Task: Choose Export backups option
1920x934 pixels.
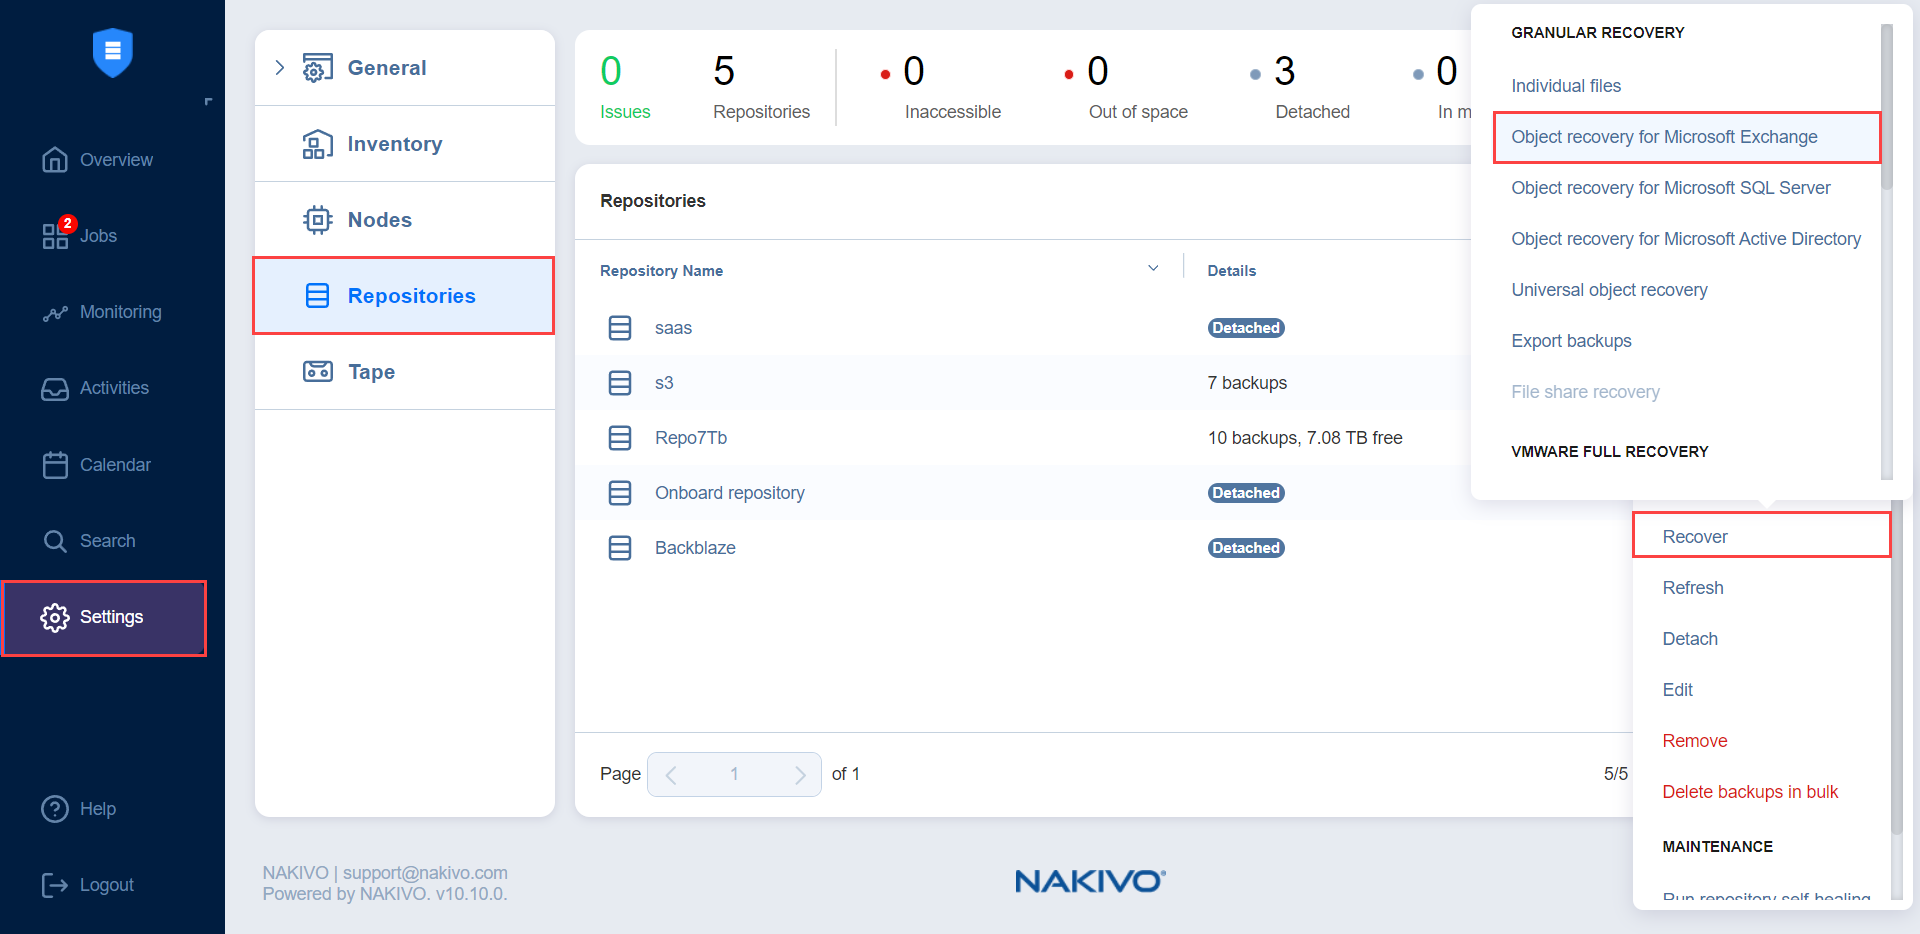Action: (x=1571, y=341)
